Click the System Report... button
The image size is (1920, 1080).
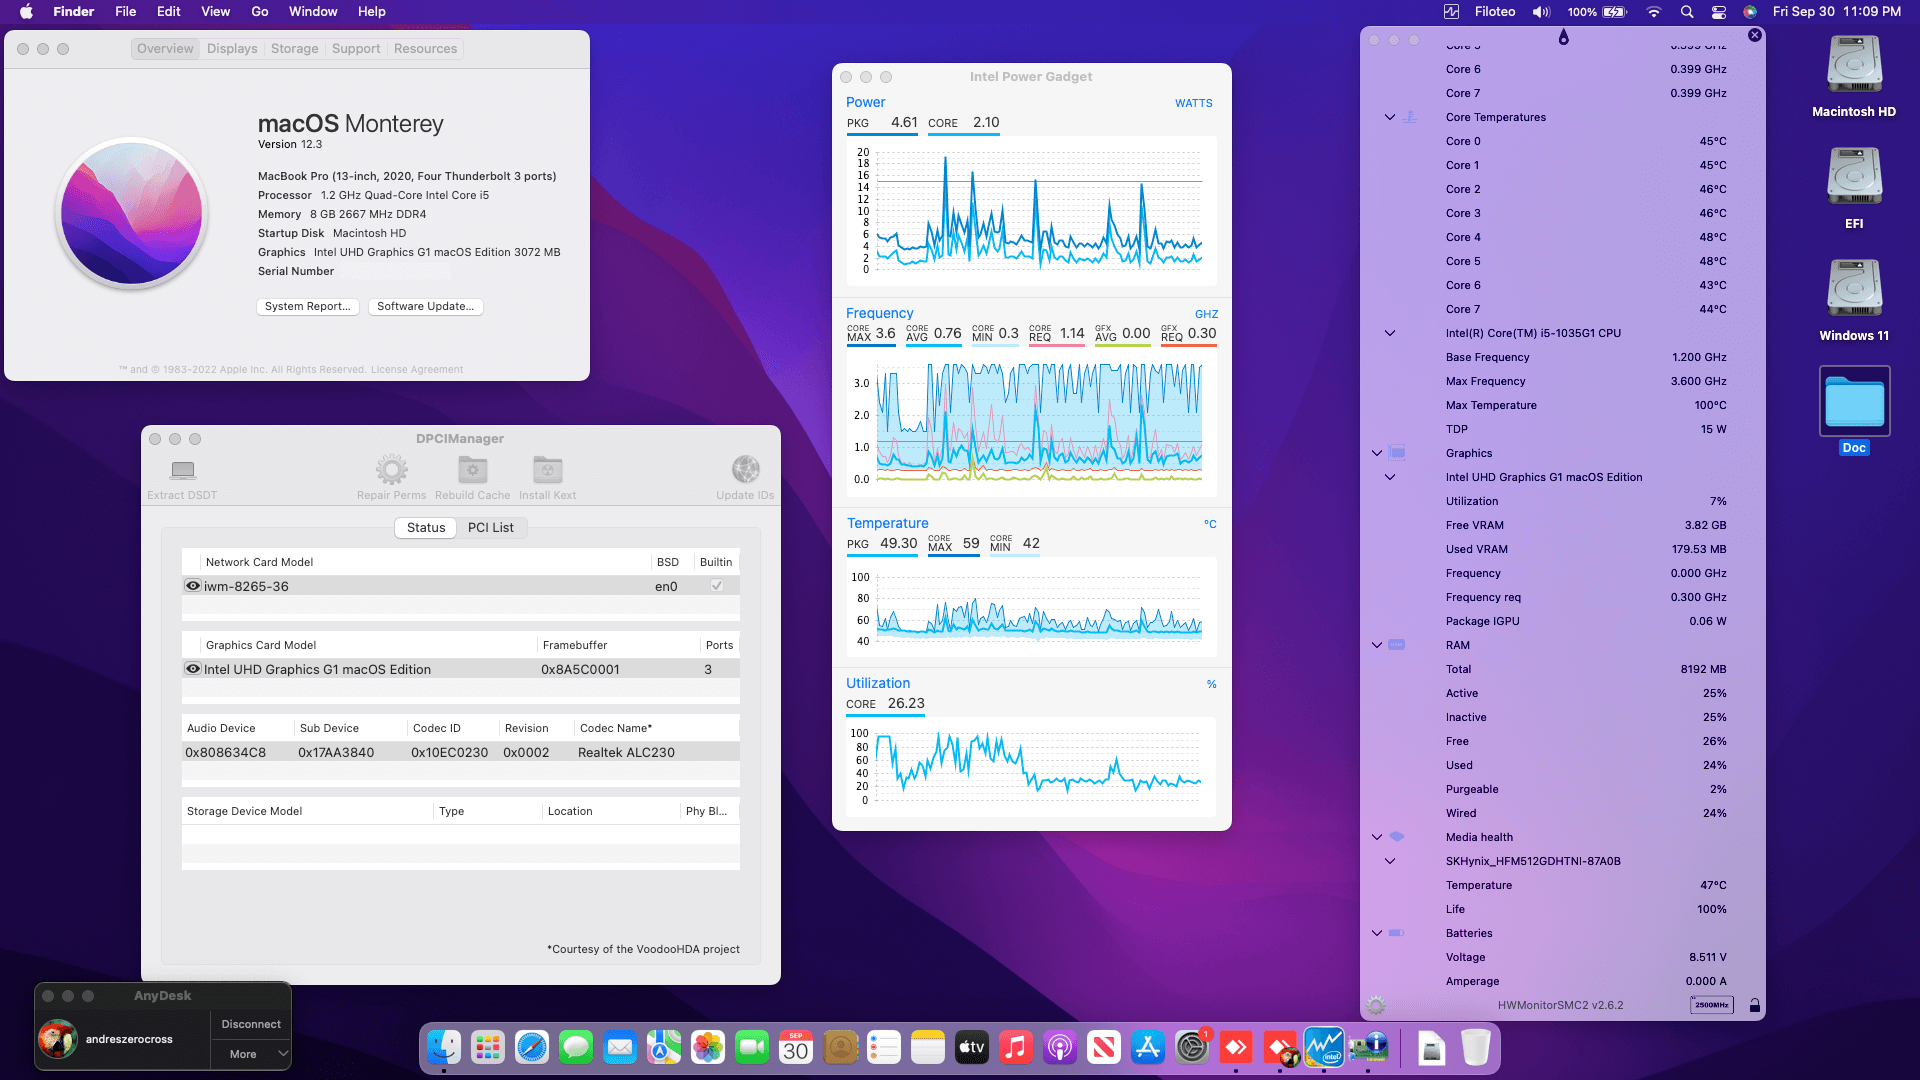point(307,306)
